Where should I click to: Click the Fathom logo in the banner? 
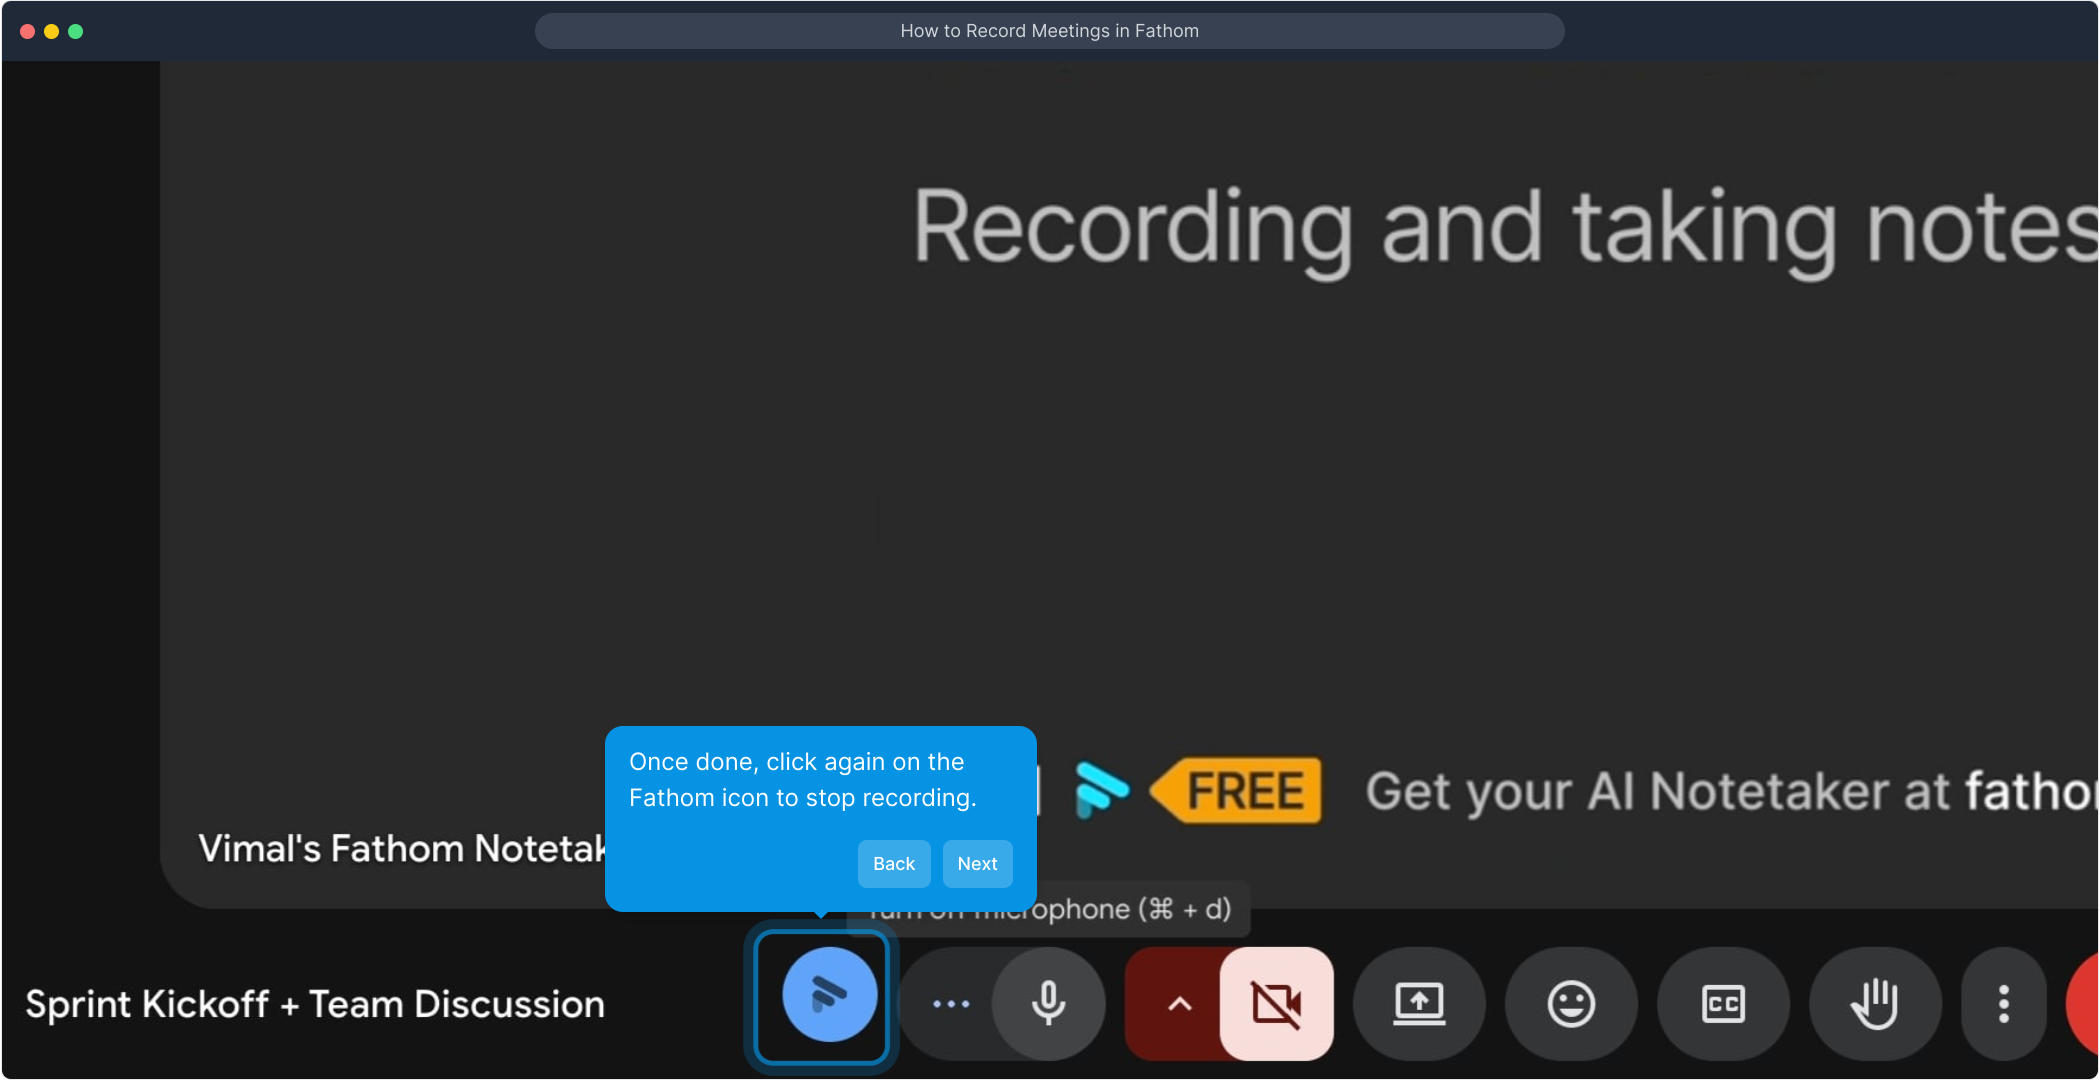pos(1101,789)
